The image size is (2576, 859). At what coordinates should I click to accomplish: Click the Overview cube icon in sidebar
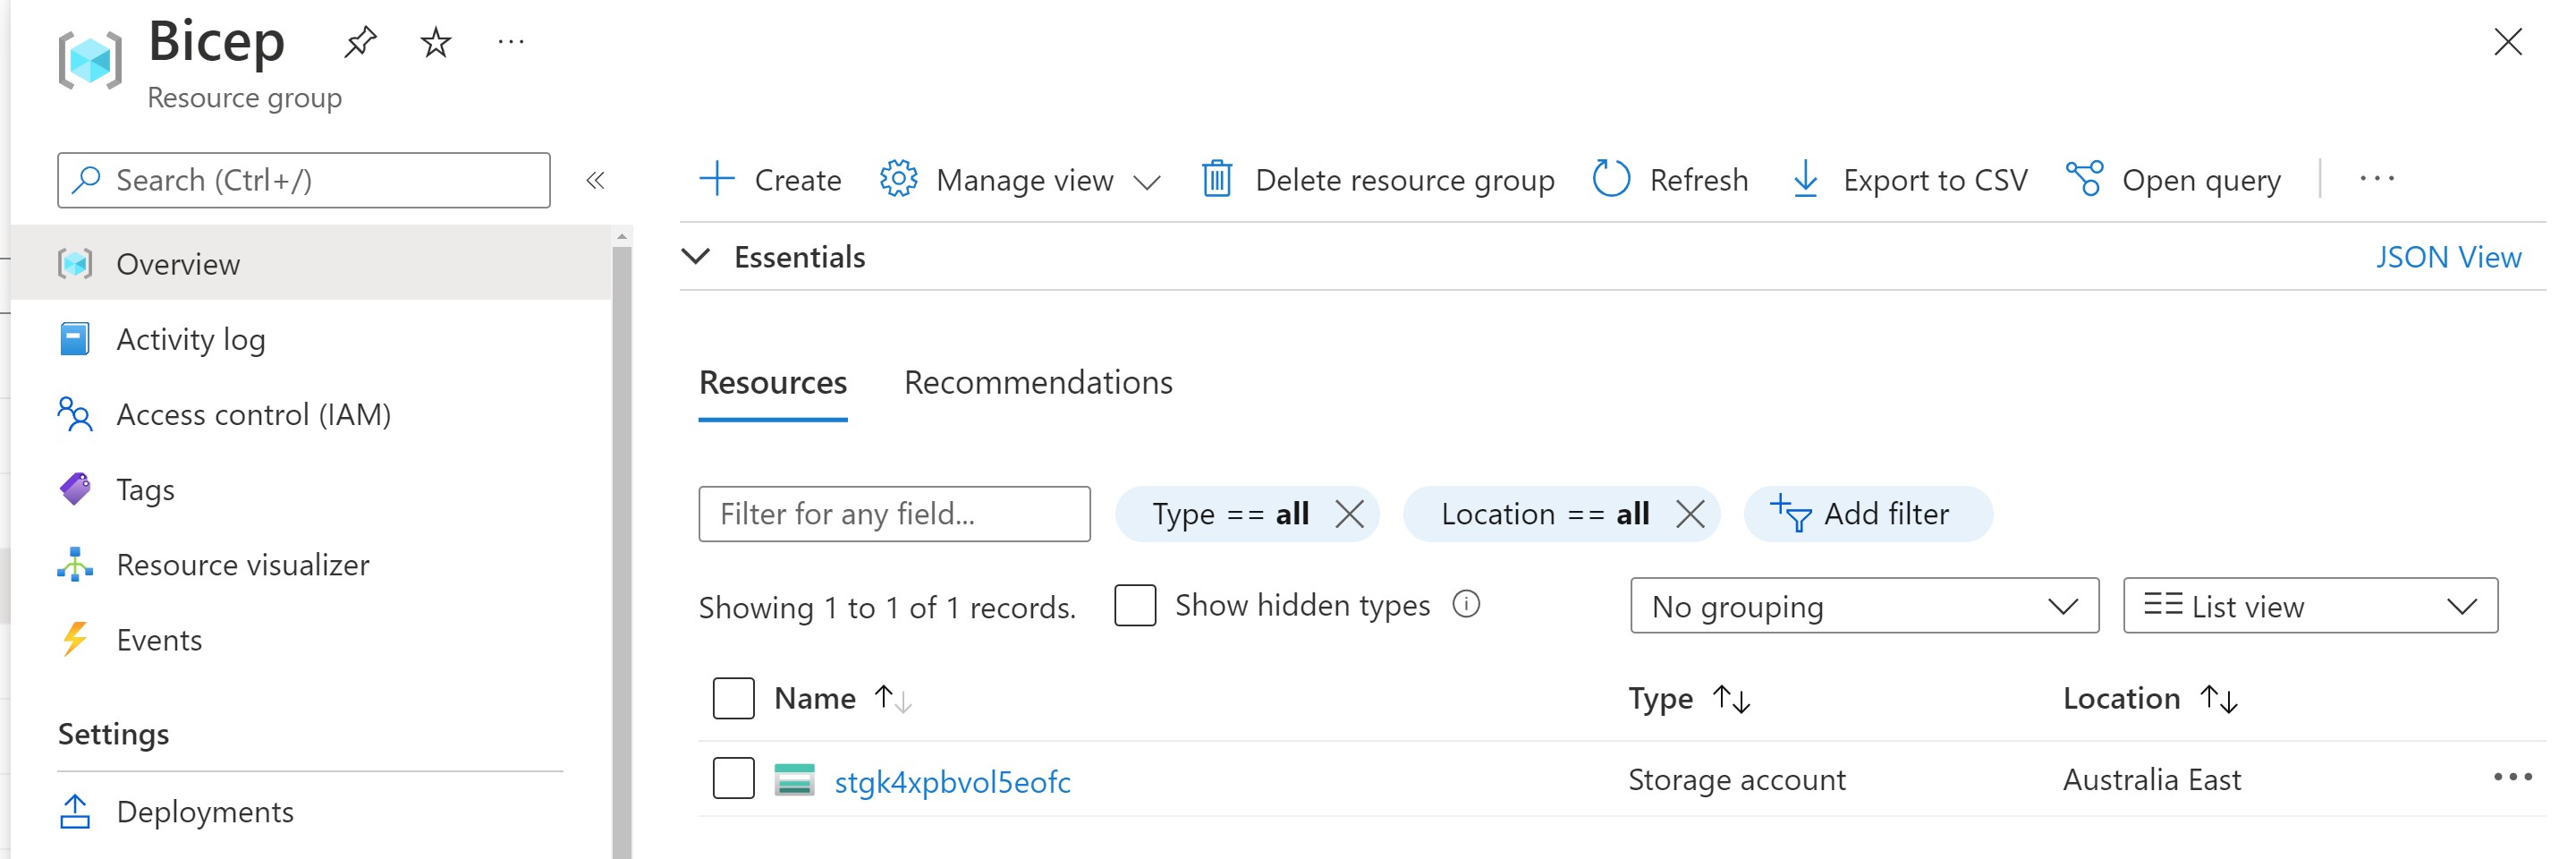75,263
